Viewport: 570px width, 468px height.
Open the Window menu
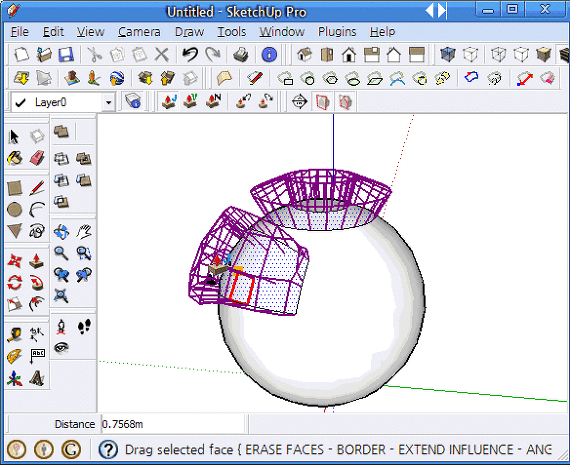pos(282,32)
